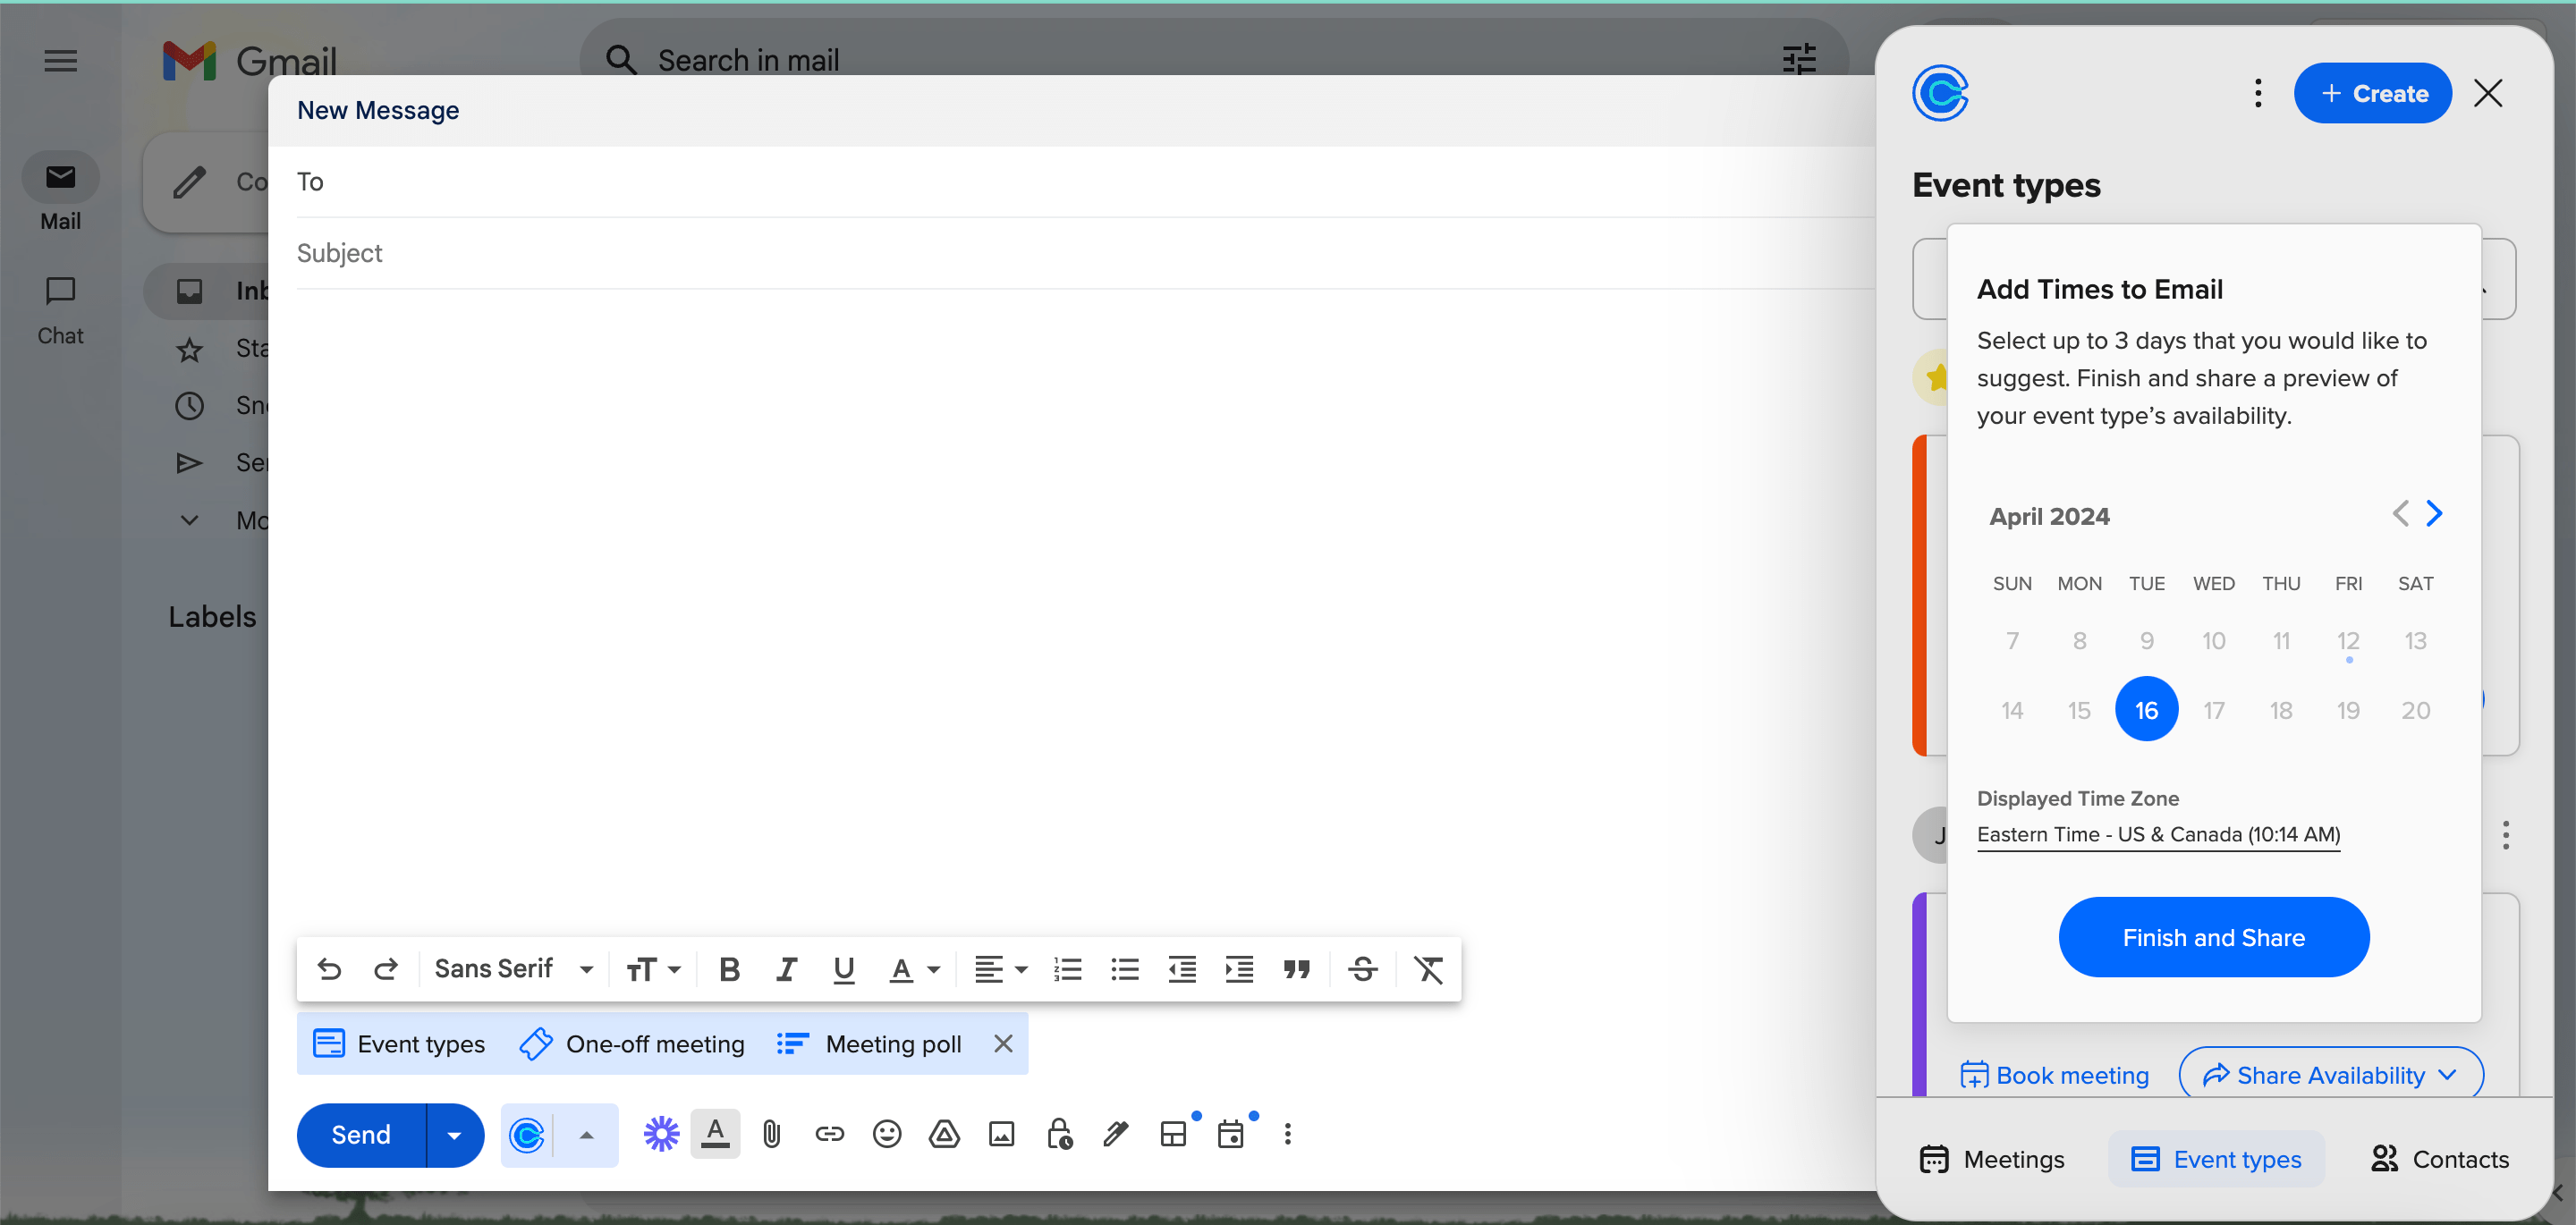Click the insert link icon
The width and height of the screenshot is (2576, 1225).
coord(829,1134)
